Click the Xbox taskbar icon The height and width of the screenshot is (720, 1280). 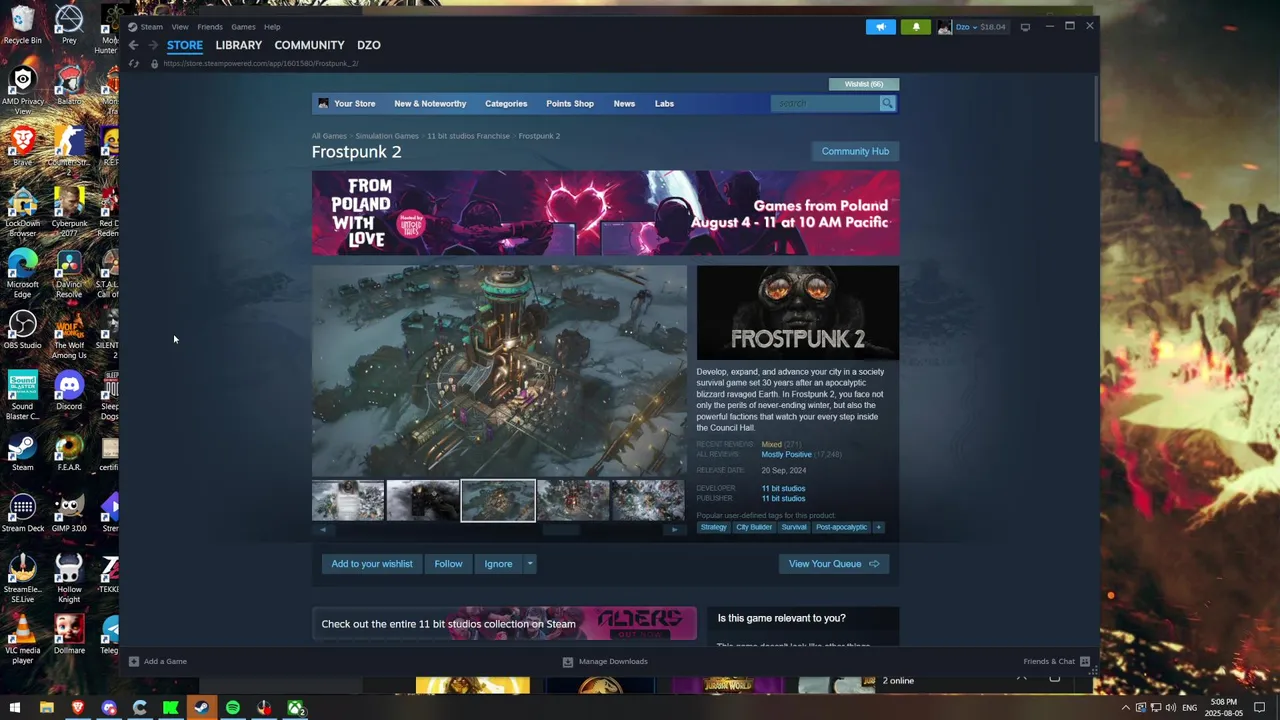(x=296, y=708)
